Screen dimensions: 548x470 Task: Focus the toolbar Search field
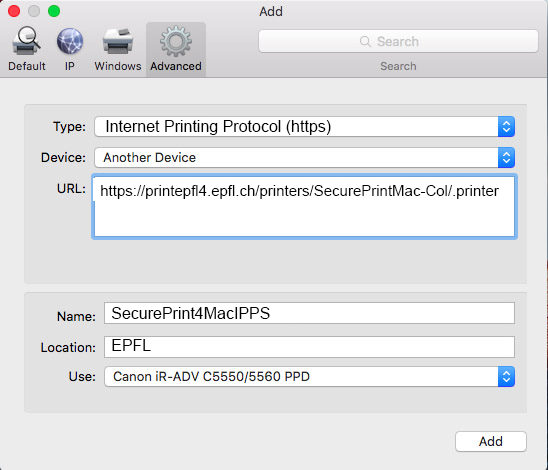click(x=398, y=41)
